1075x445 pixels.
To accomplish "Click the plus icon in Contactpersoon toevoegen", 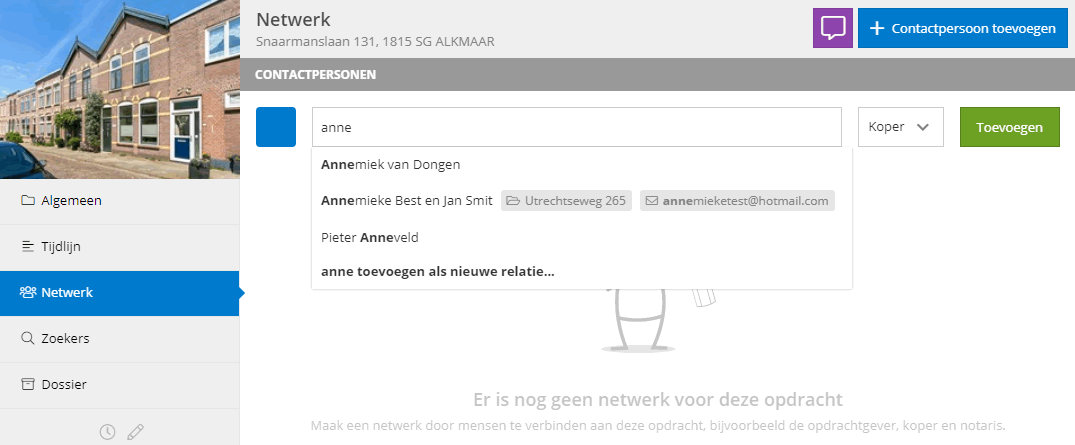I will tap(876, 29).
